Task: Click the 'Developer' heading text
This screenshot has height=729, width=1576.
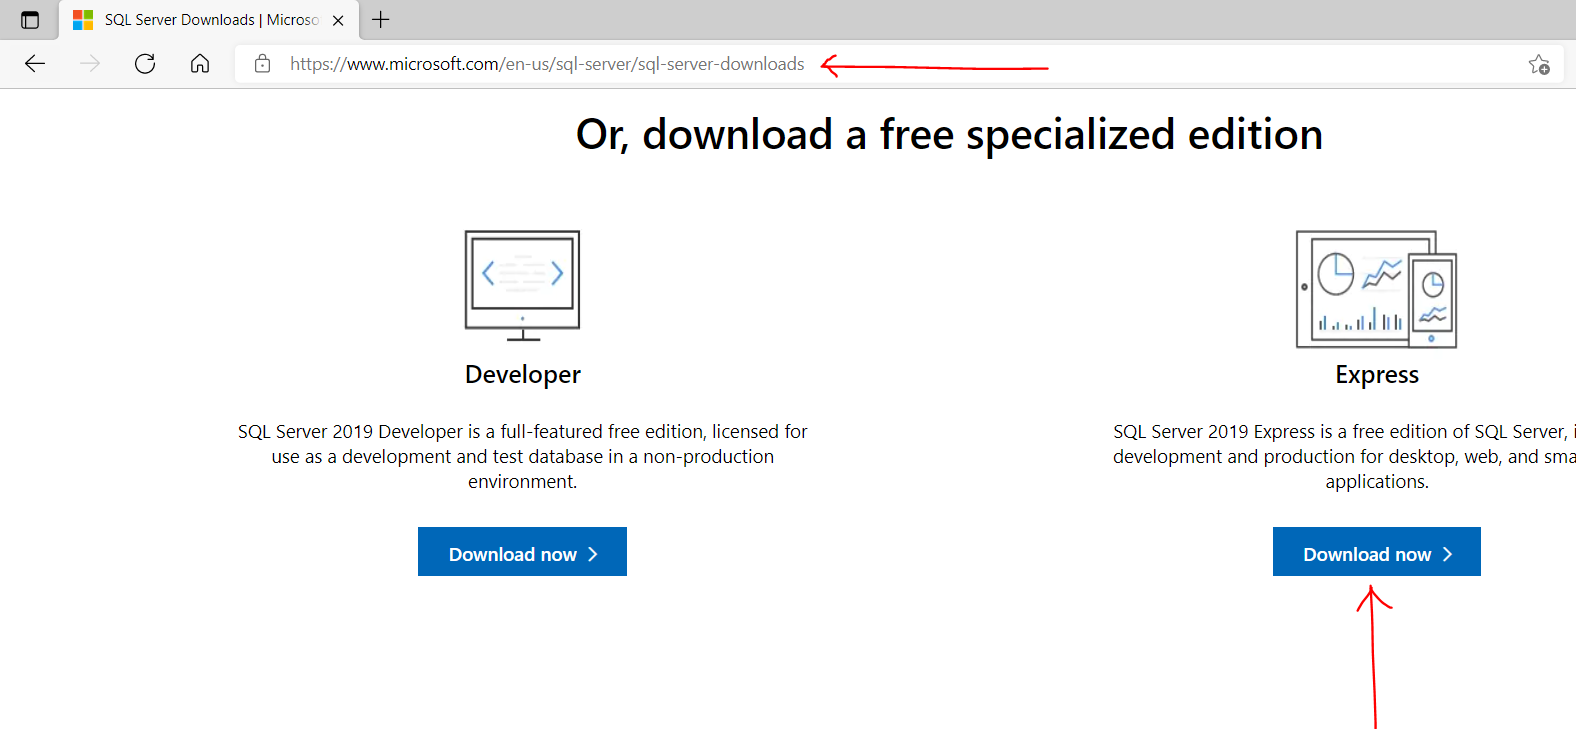Action: pos(522,374)
